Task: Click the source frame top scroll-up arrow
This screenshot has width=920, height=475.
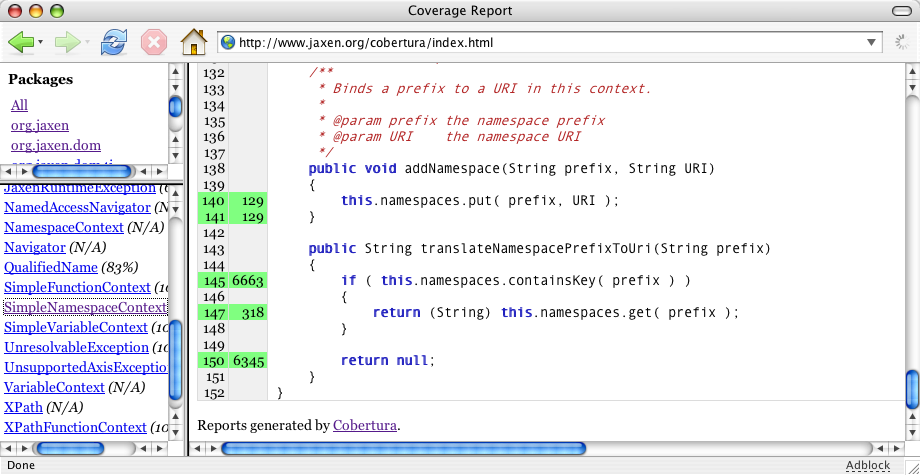Action: click(912, 72)
